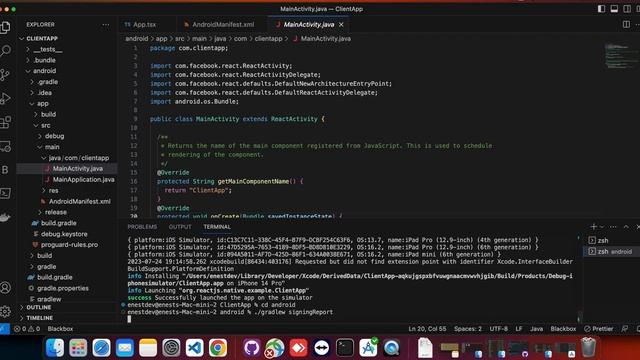The image size is (640, 360).
Task: Open feedback icon in status bar
Action: coord(624,329)
